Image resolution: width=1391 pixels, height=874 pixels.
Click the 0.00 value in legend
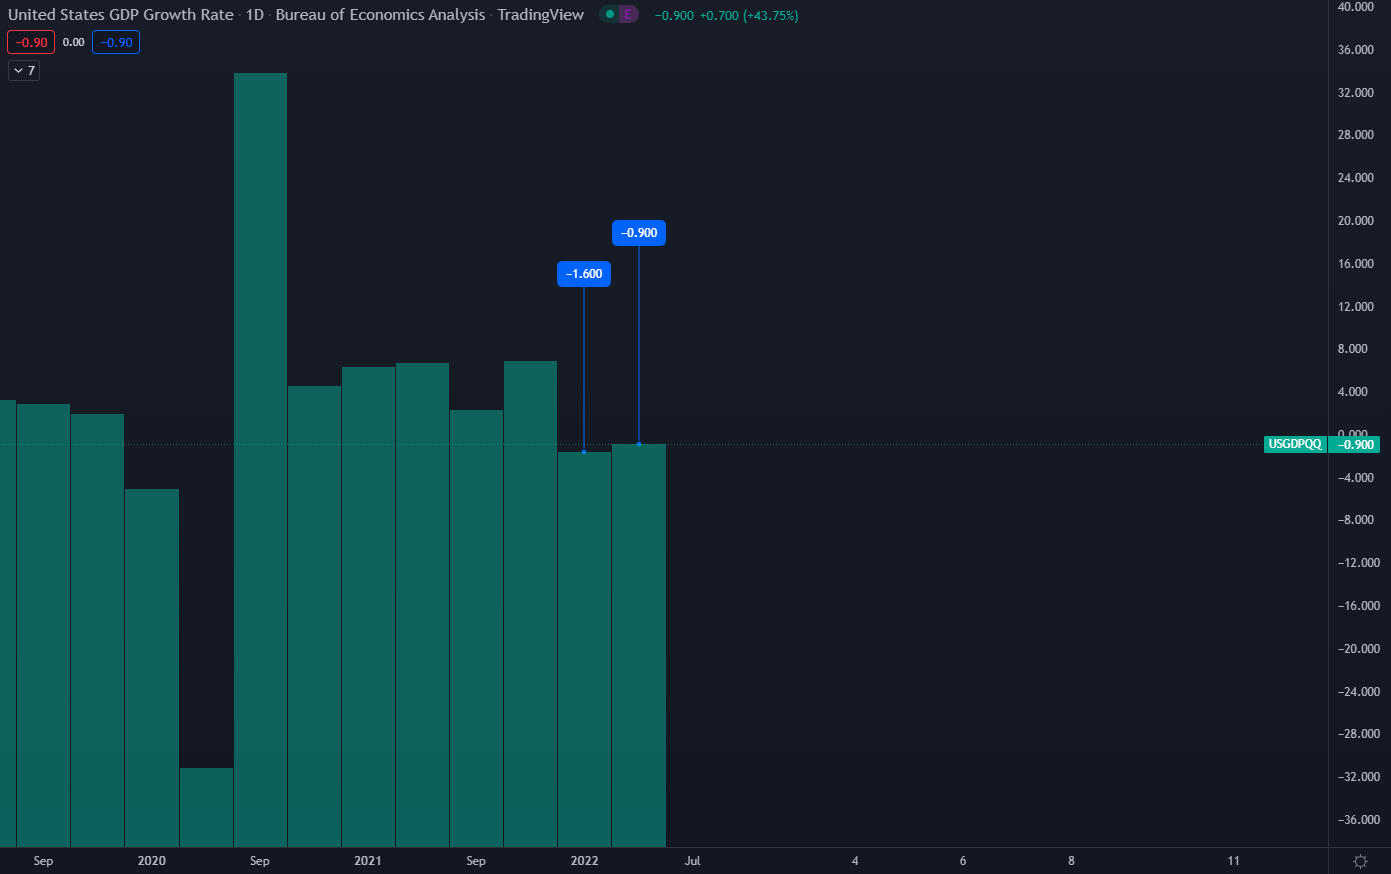(x=73, y=42)
